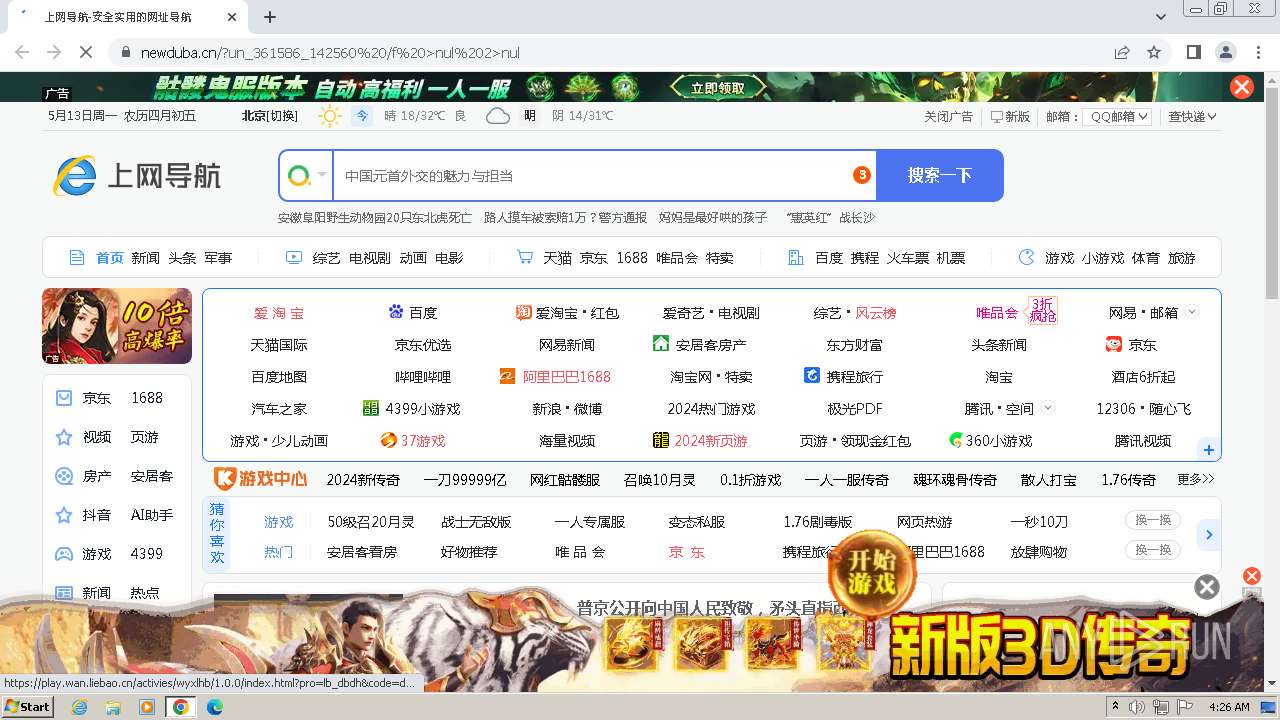
Task: Click the 京东 sidebar mail icon
Action: [64, 398]
